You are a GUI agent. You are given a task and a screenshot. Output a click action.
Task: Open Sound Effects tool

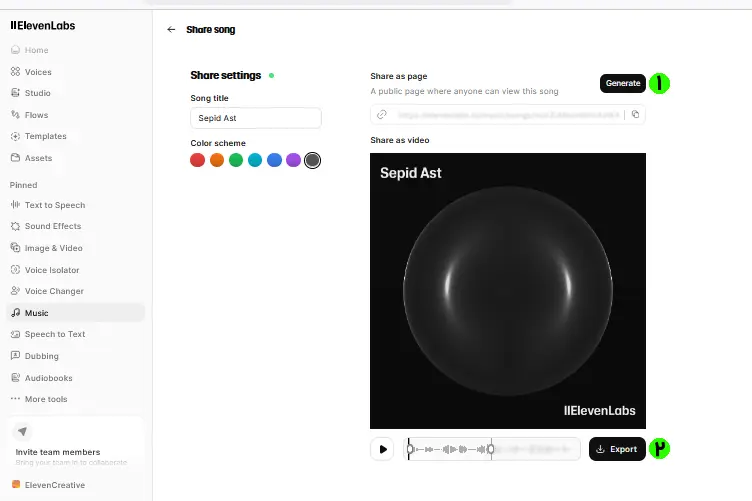(x=53, y=226)
